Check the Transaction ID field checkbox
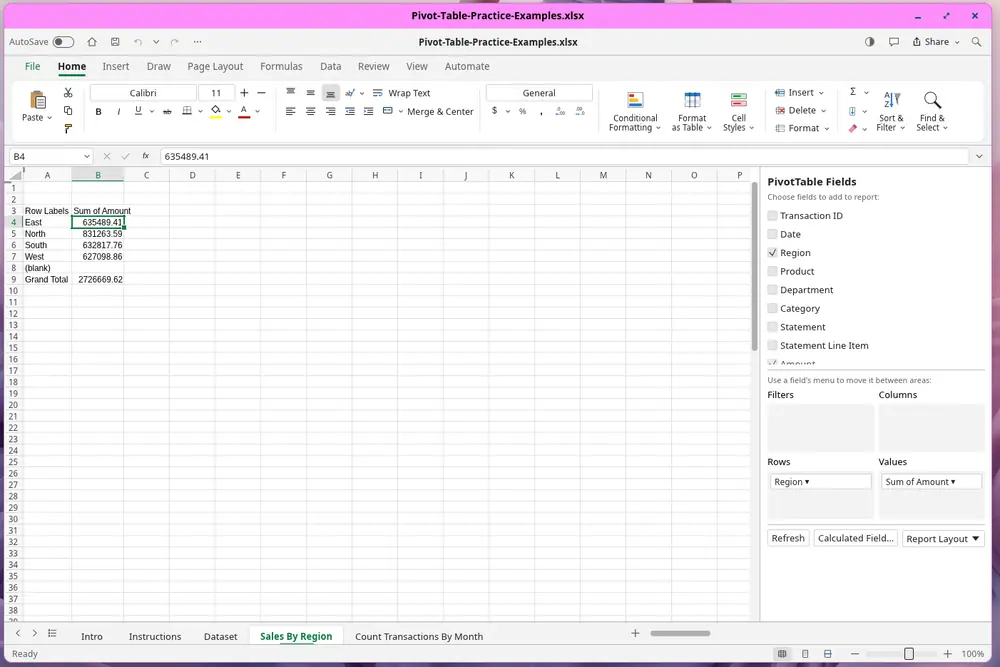1000x667 pixels. [772, 216]
